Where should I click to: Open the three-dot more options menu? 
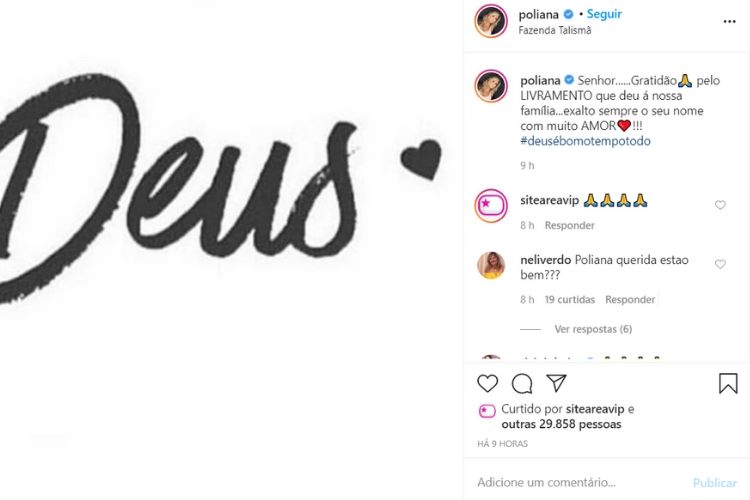pyautogui.click(x=729, y=22)
